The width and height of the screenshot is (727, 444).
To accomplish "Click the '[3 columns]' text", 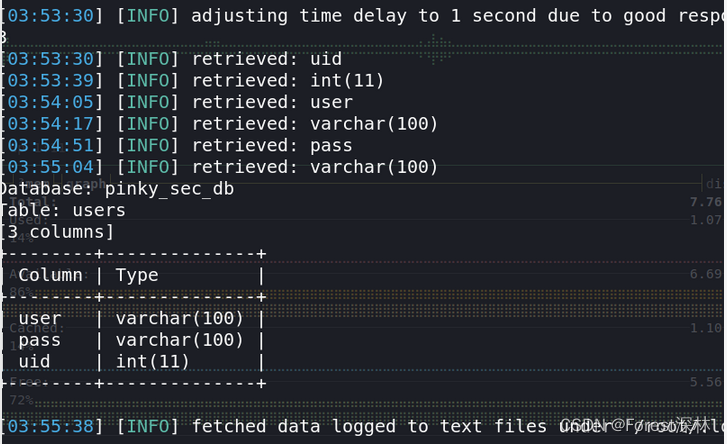I will (57, 232).
